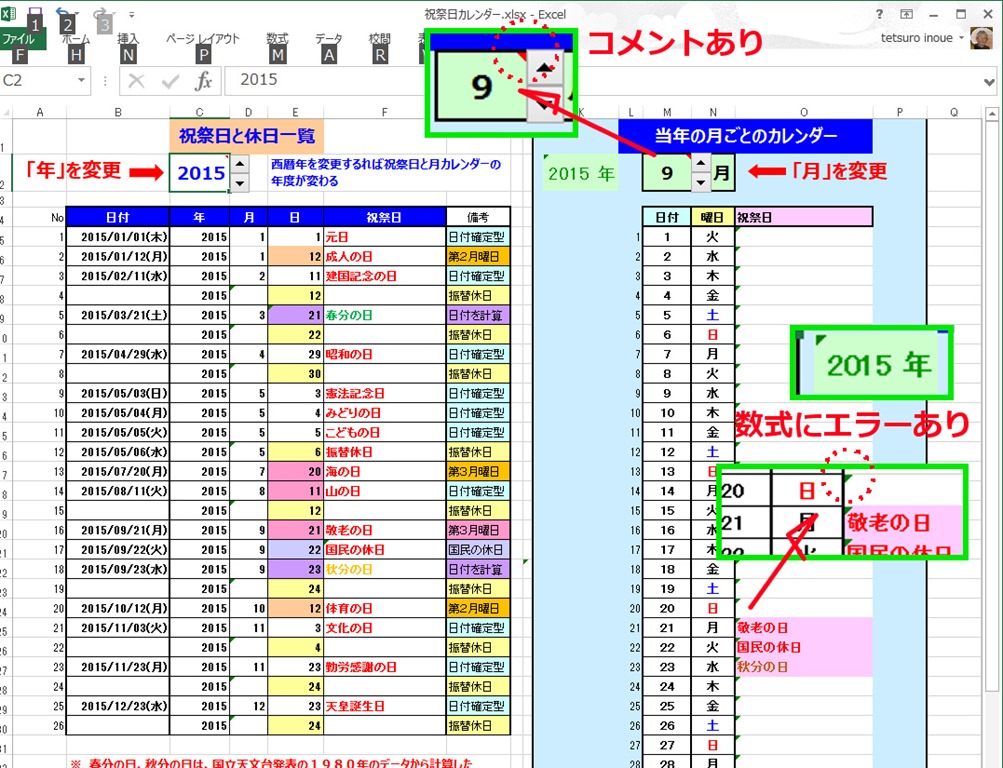
Task: Click the Enter checkmark icon in formula bar
Action: click(169, 80)
